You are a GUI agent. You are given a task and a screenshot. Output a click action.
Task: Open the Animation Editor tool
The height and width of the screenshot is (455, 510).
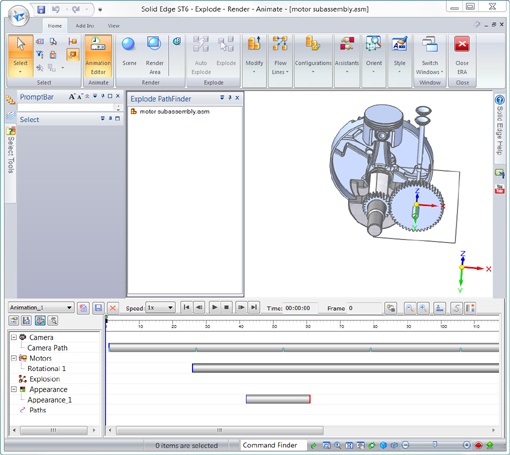pos(98,56)
